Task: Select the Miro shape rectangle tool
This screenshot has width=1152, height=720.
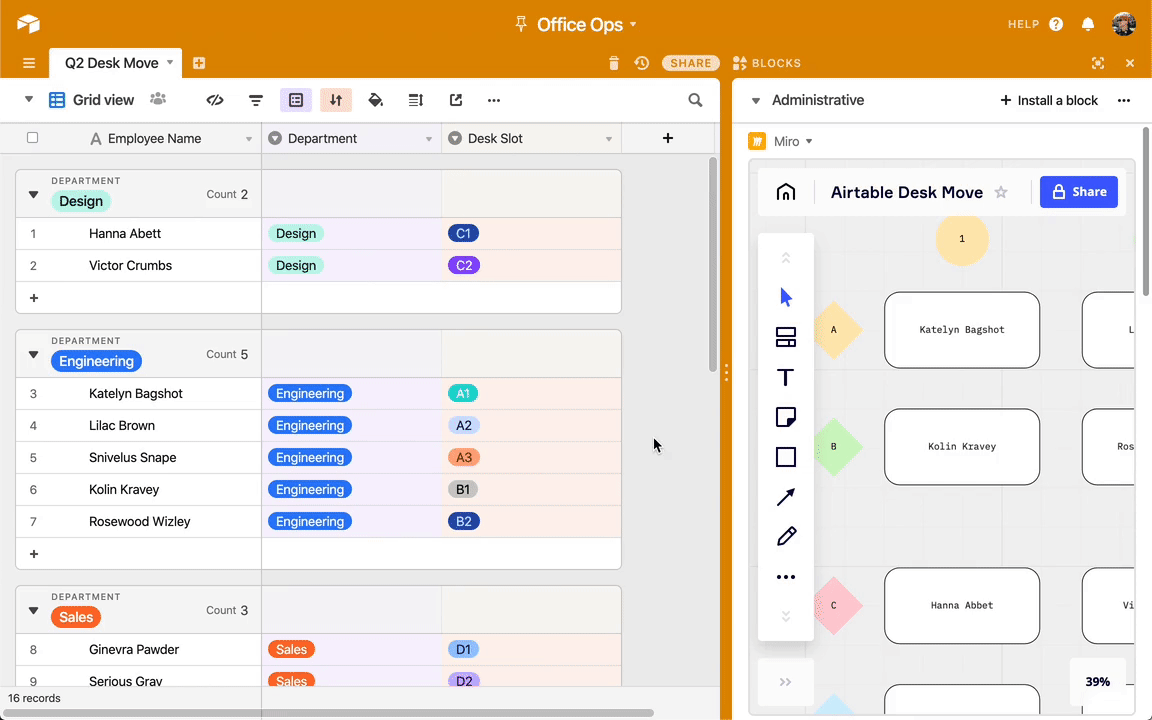Action: pos(786,457)
